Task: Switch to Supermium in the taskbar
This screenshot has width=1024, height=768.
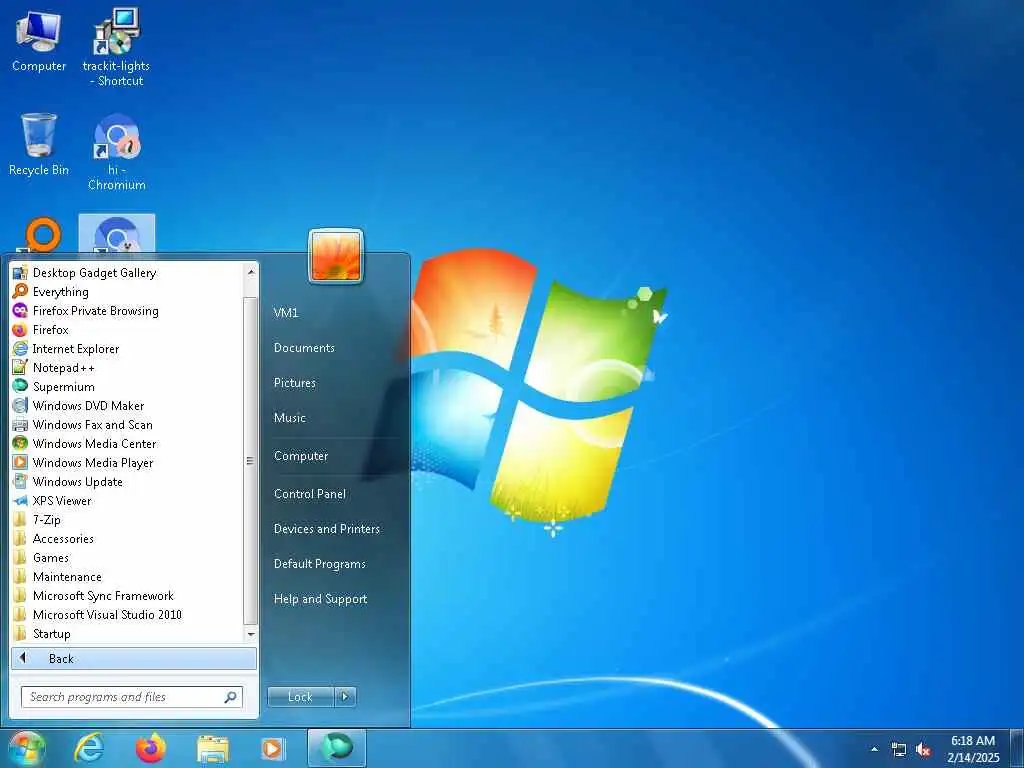Action: click(337, 748)
